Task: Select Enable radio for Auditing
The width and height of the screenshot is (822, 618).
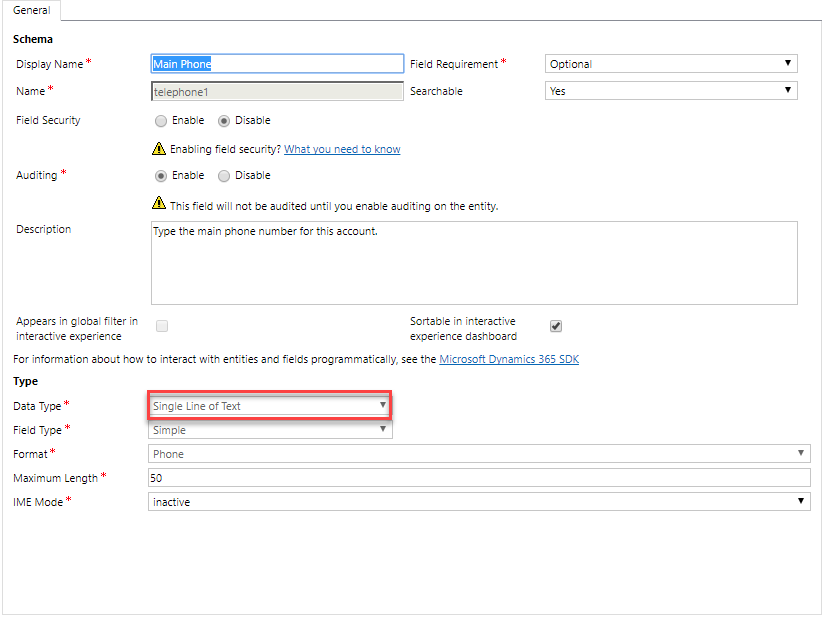Action: click(x=161, y=176)
